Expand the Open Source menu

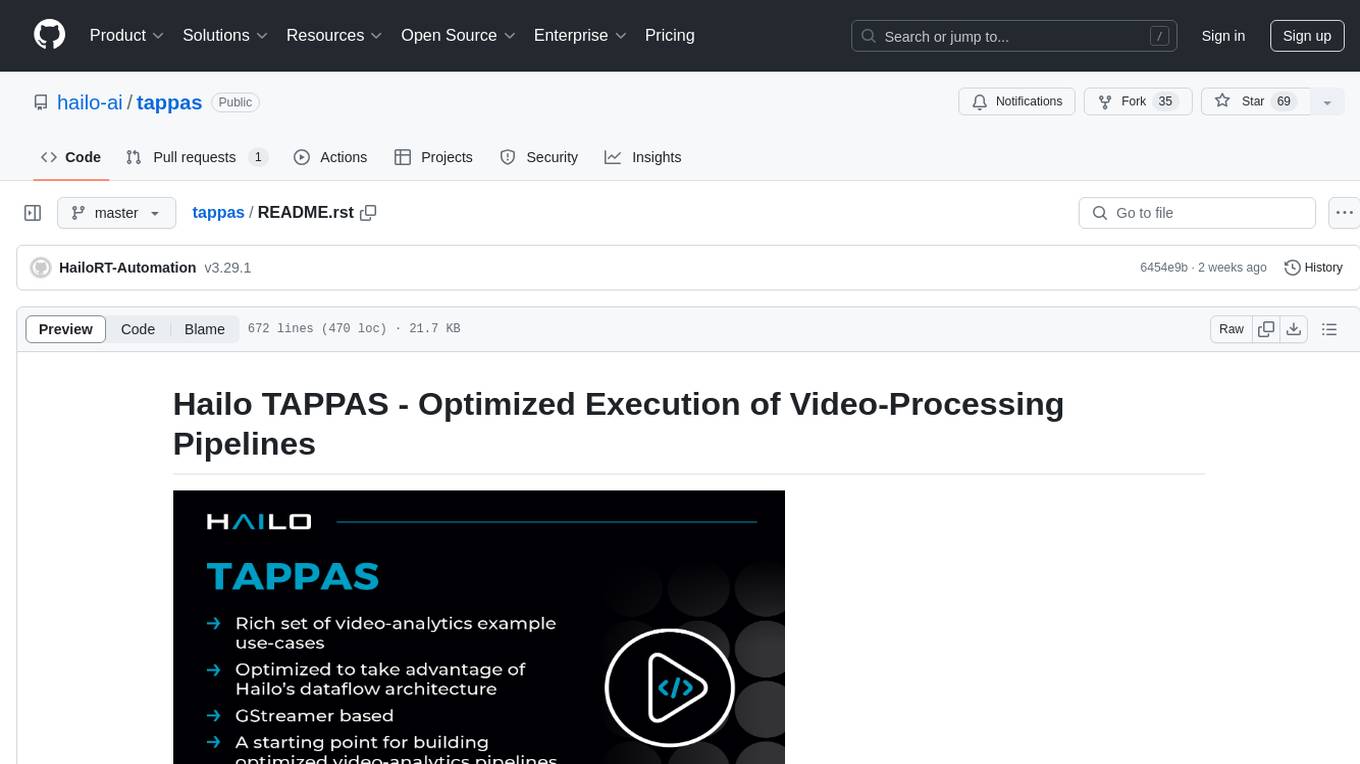coord(458,35)
